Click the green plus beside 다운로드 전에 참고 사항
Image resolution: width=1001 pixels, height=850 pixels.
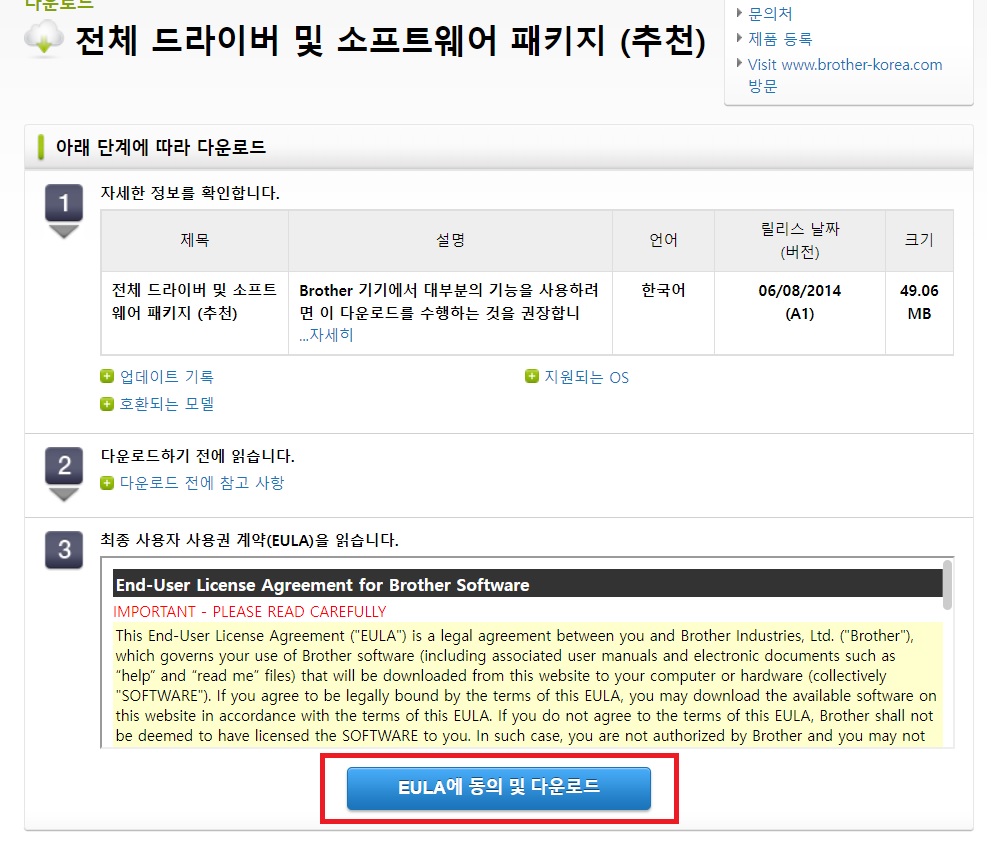coord(107,482)
